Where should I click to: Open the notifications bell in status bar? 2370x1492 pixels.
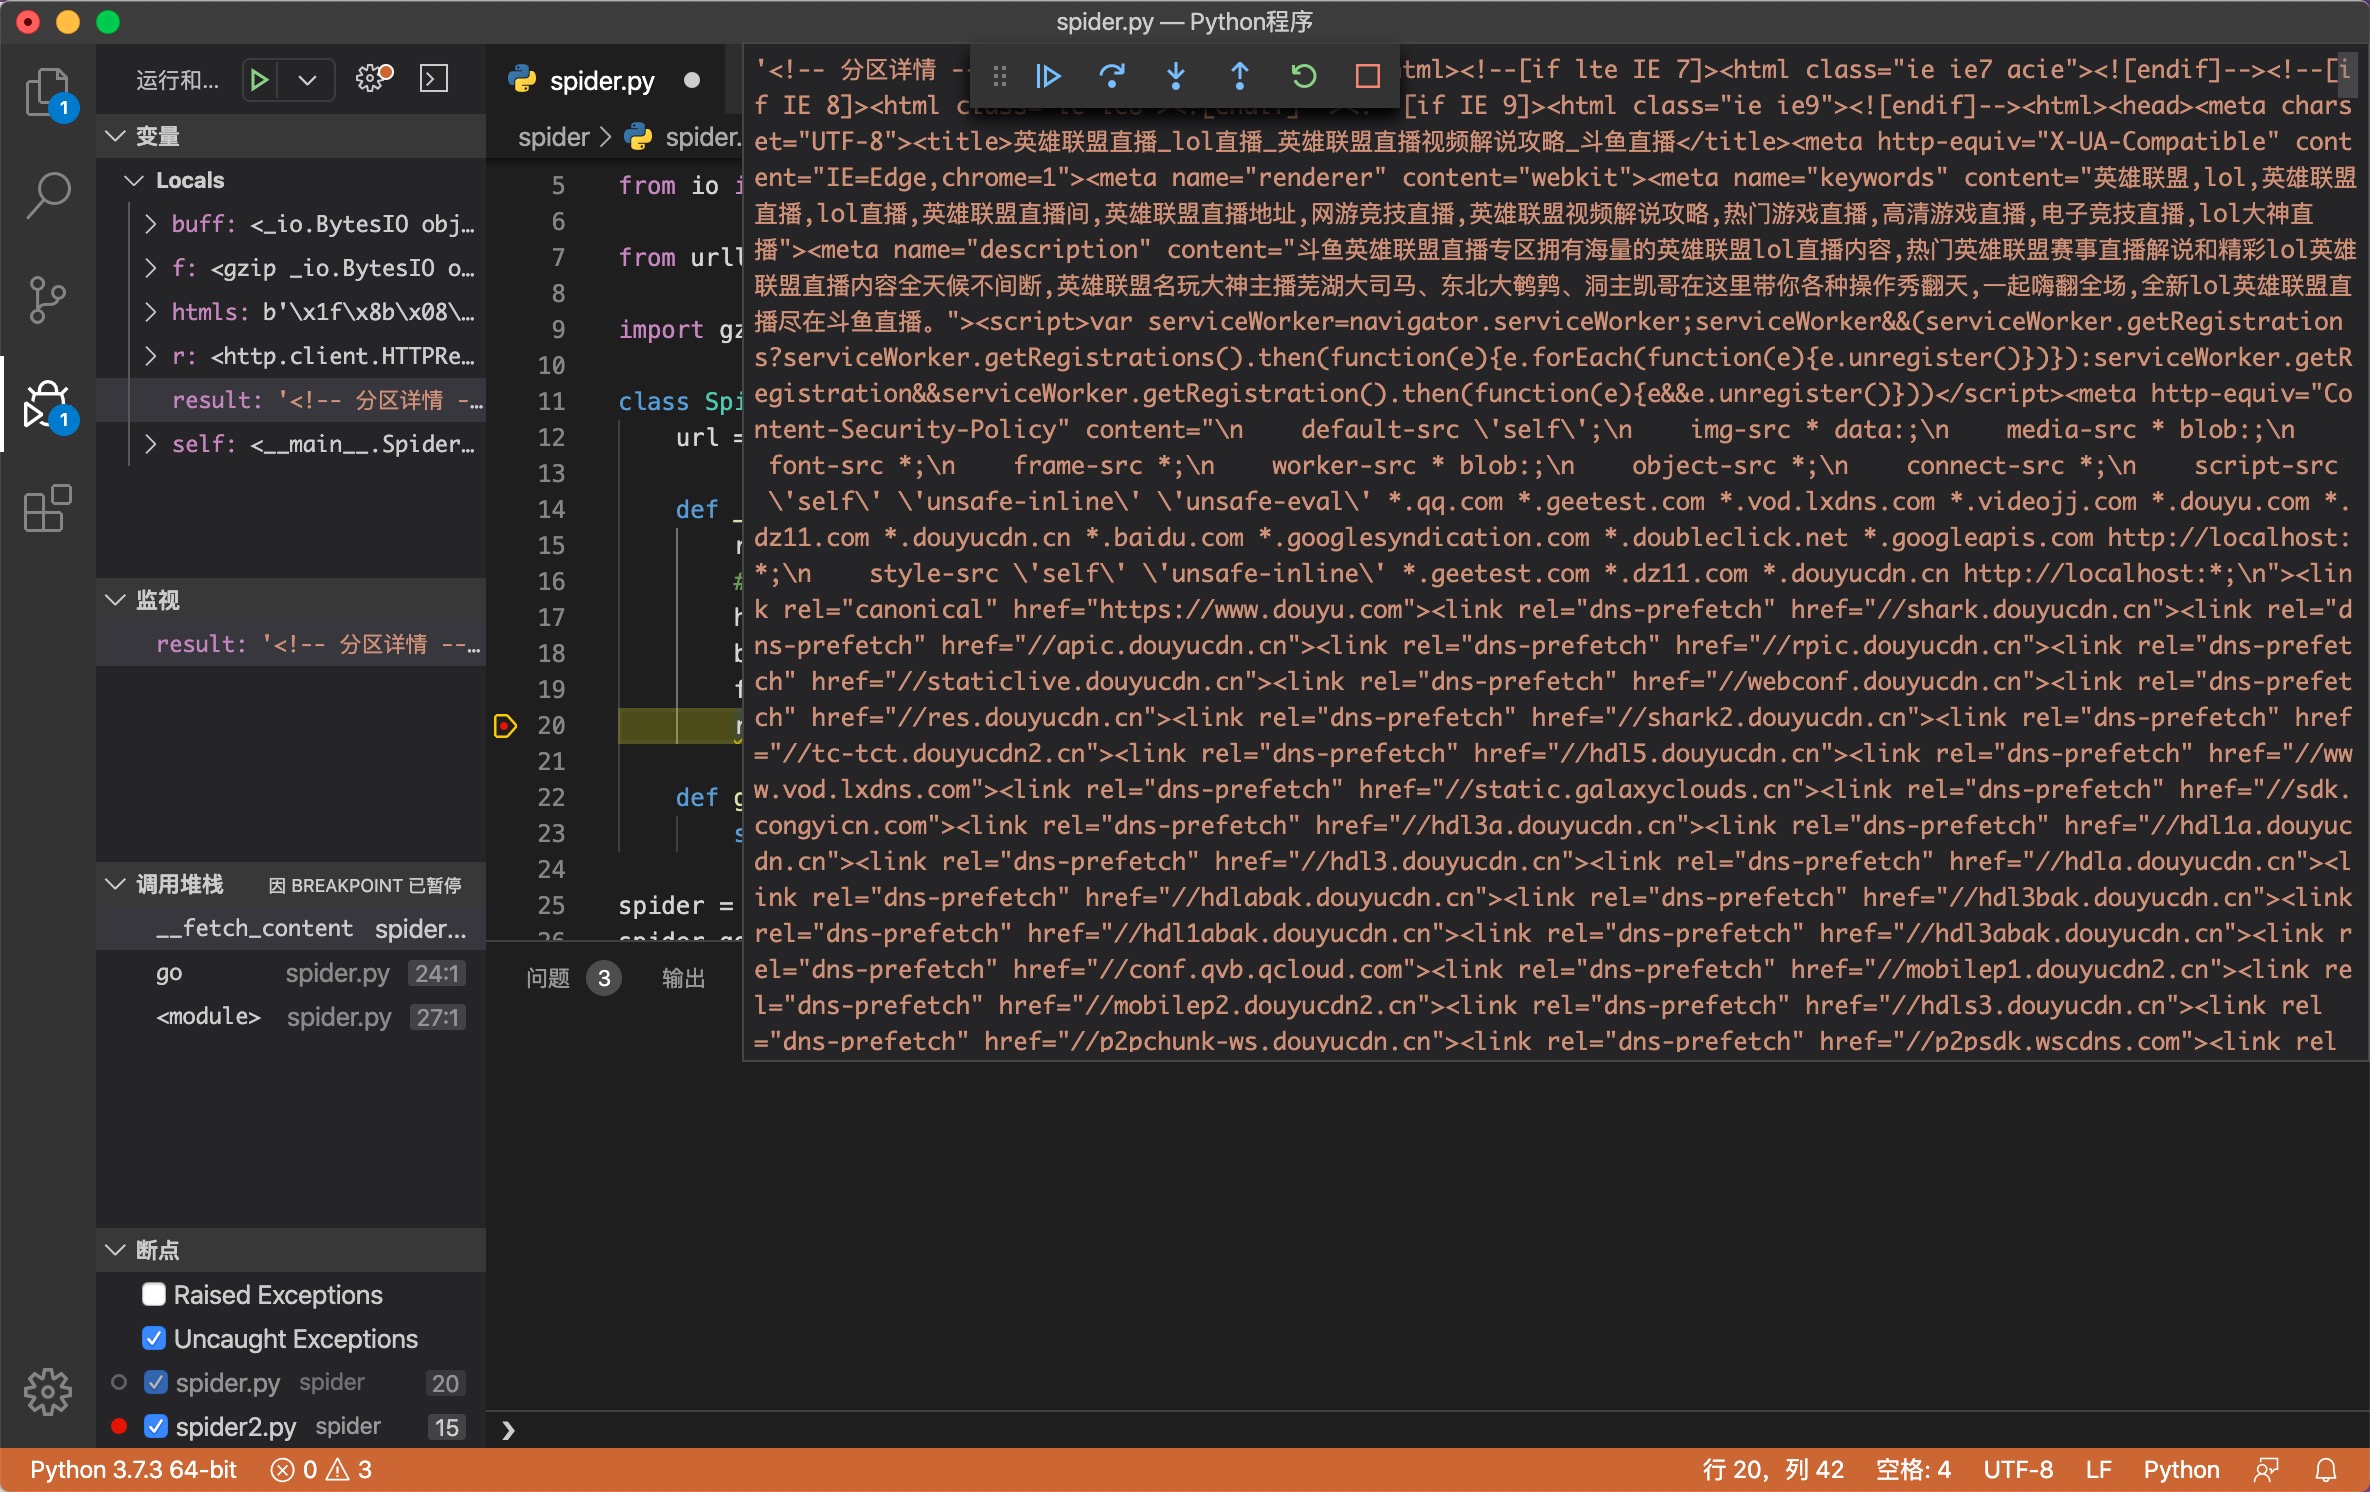(2326, 1470)
